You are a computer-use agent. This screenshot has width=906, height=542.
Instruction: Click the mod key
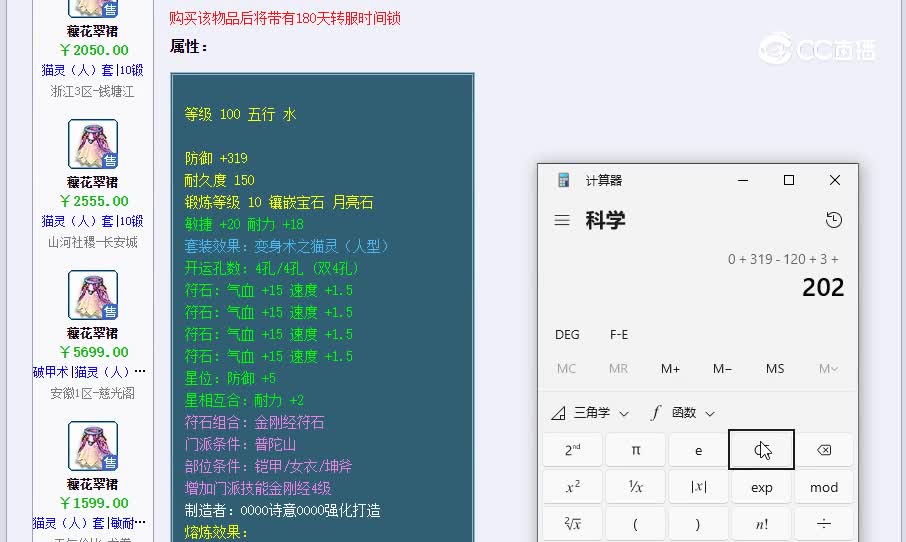[824, 487]
